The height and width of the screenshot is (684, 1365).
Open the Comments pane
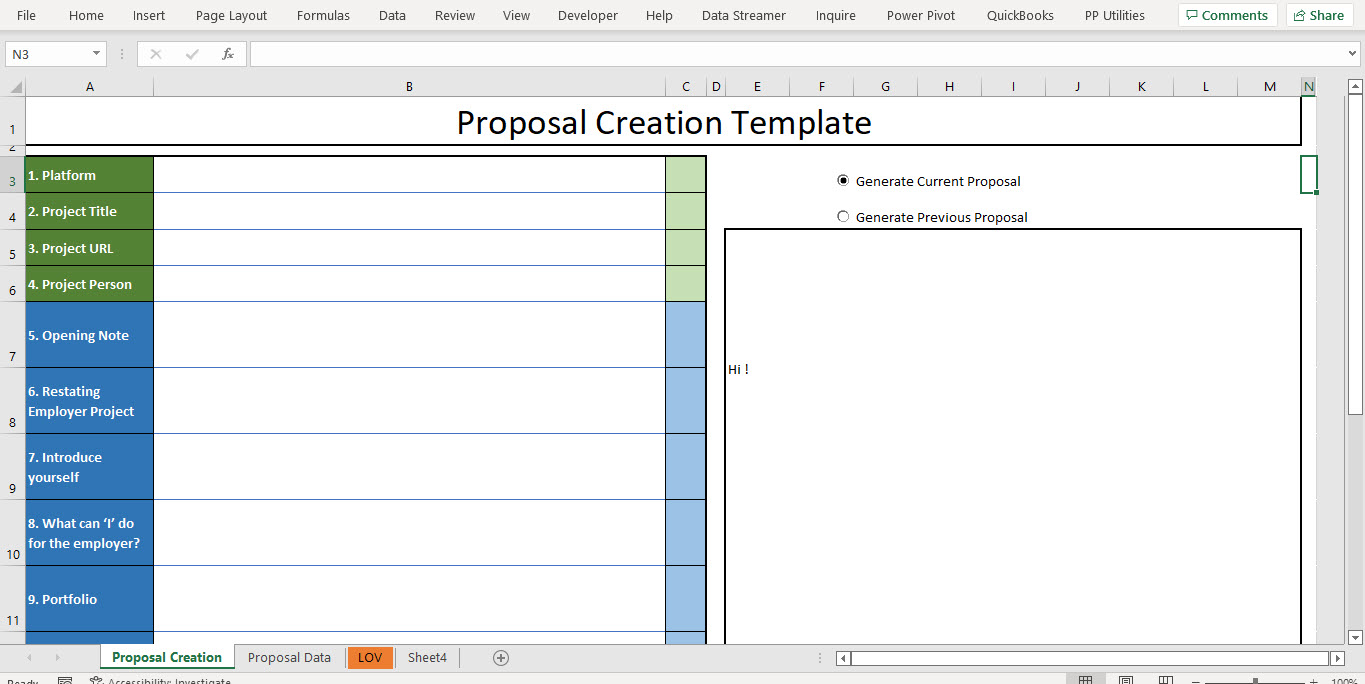(x=1227, y=15)
